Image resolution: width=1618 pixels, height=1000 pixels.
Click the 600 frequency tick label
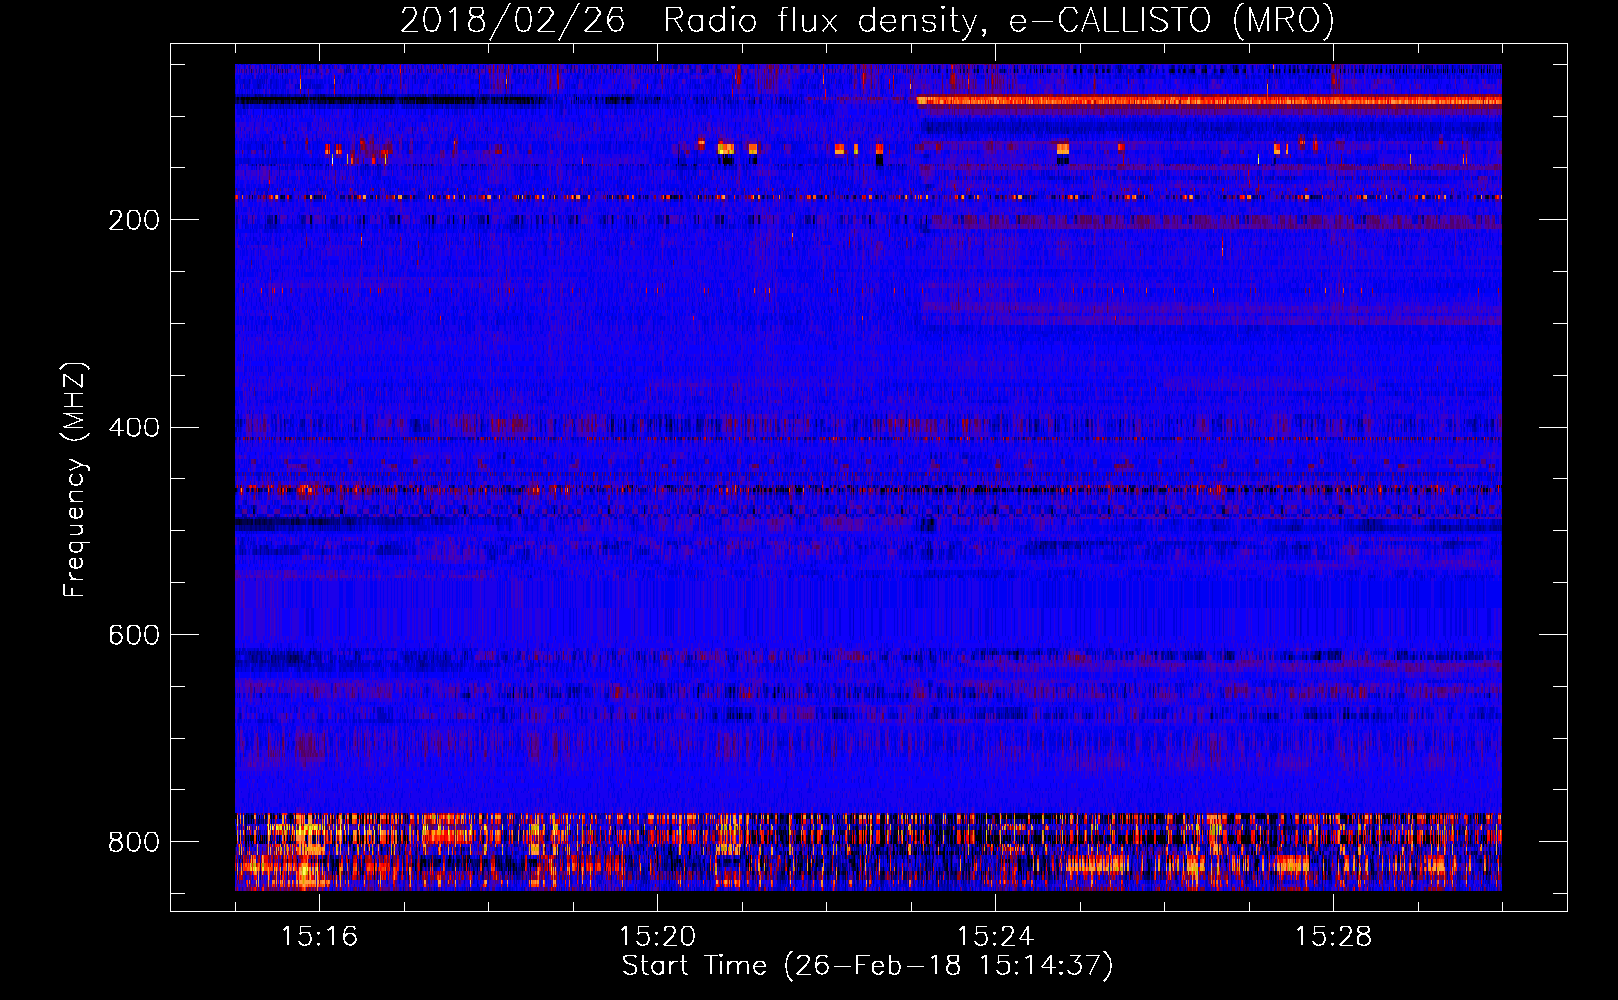pos(134,635)
